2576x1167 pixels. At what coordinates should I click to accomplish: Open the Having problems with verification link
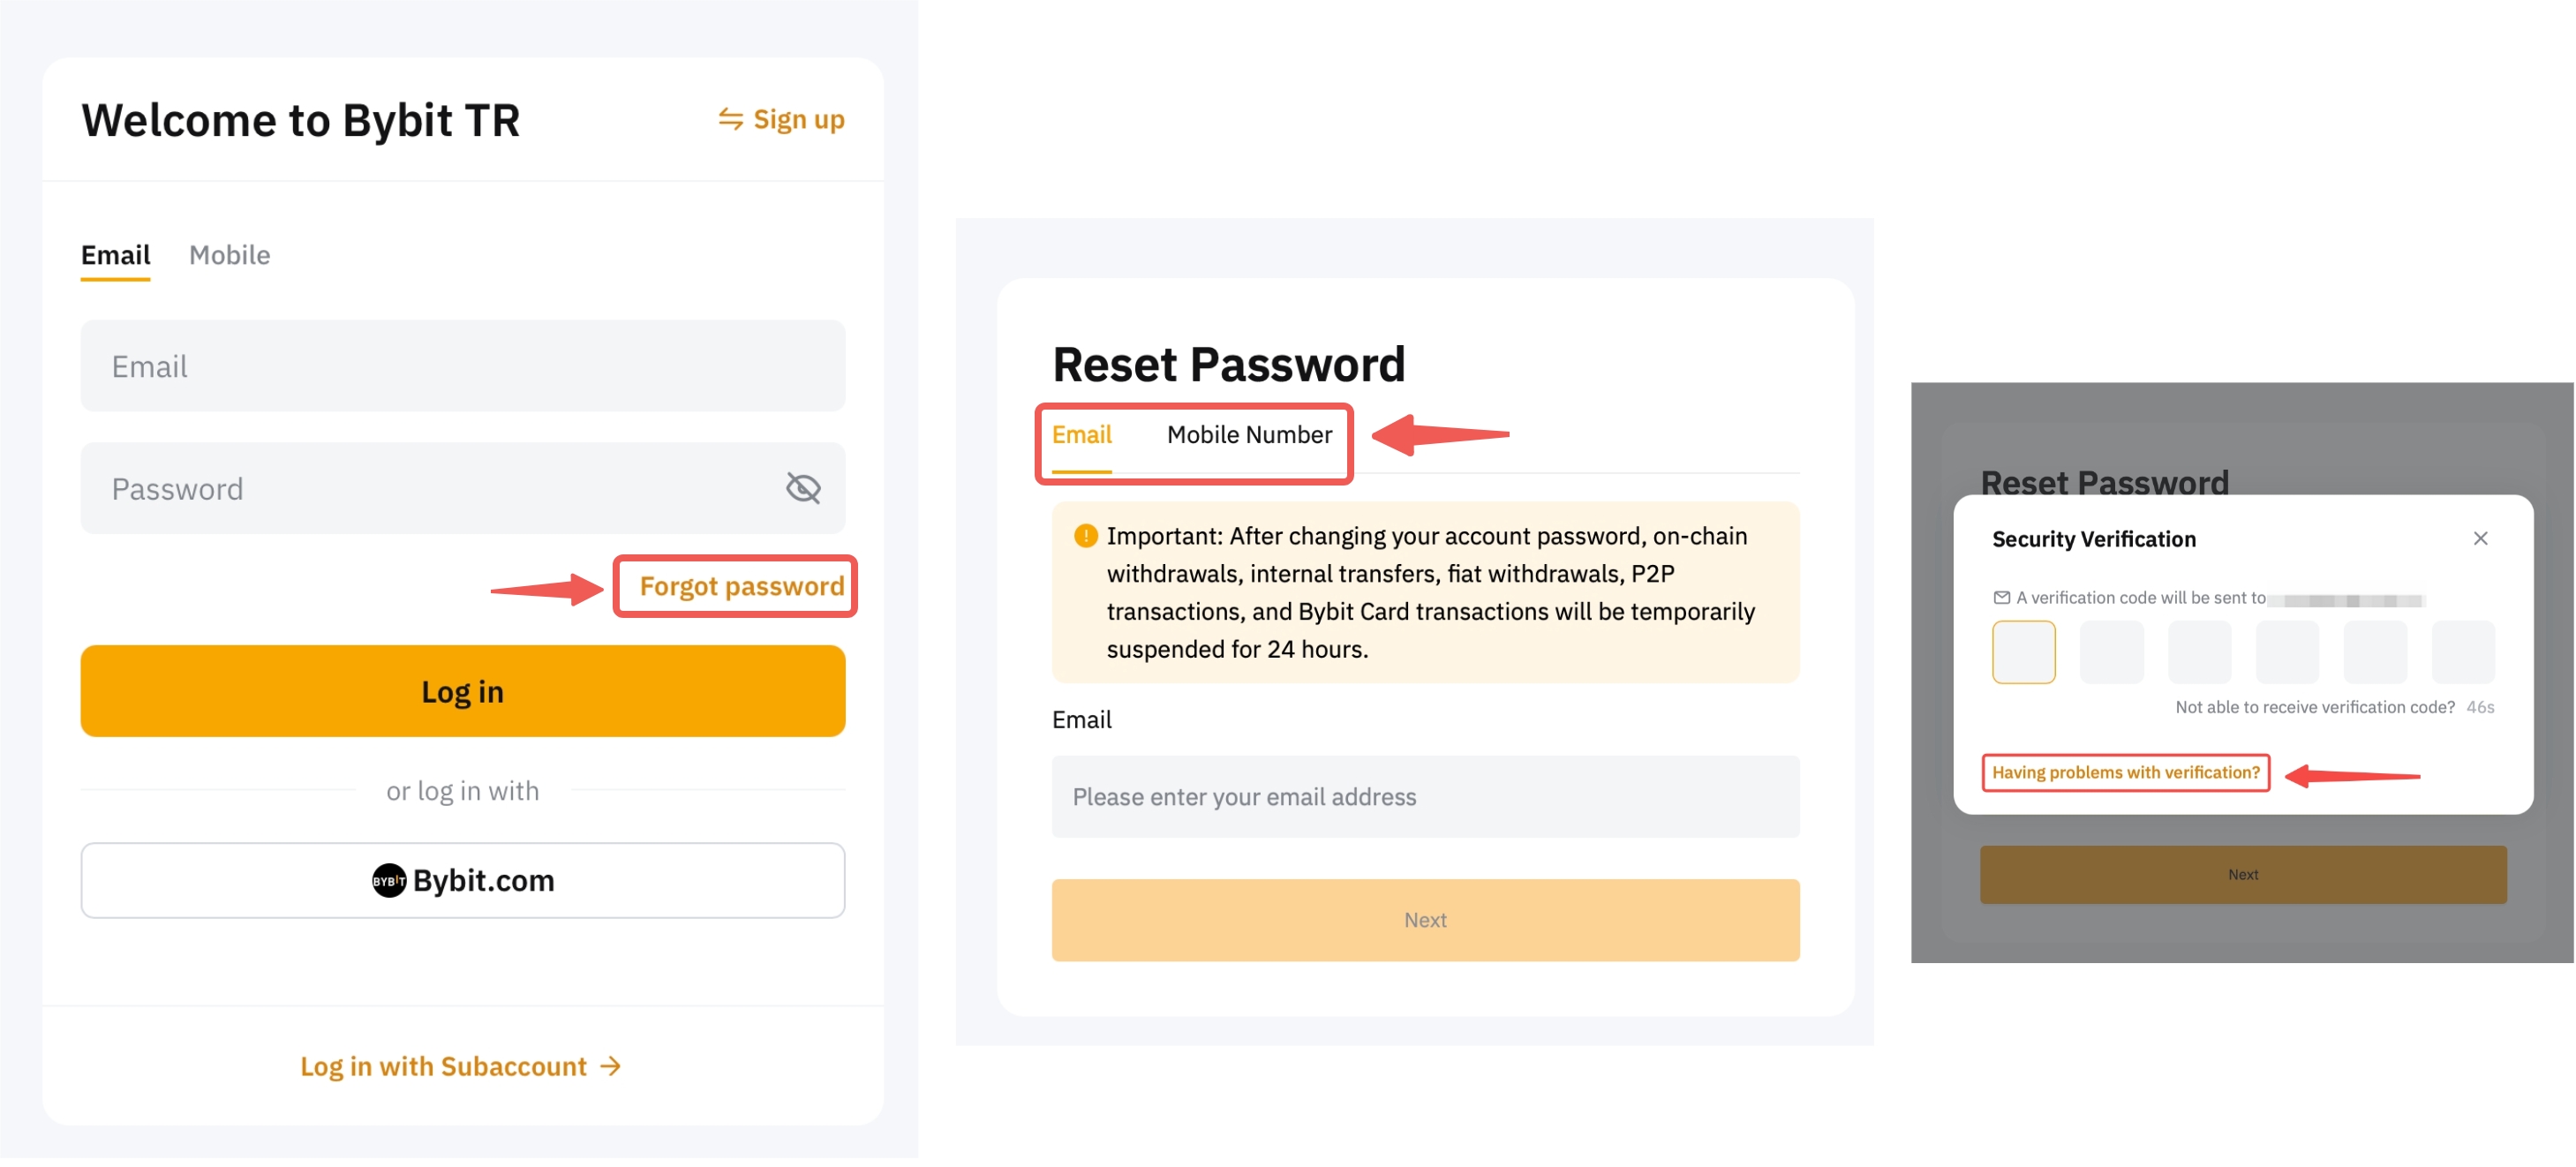(x=2125, y=773)
